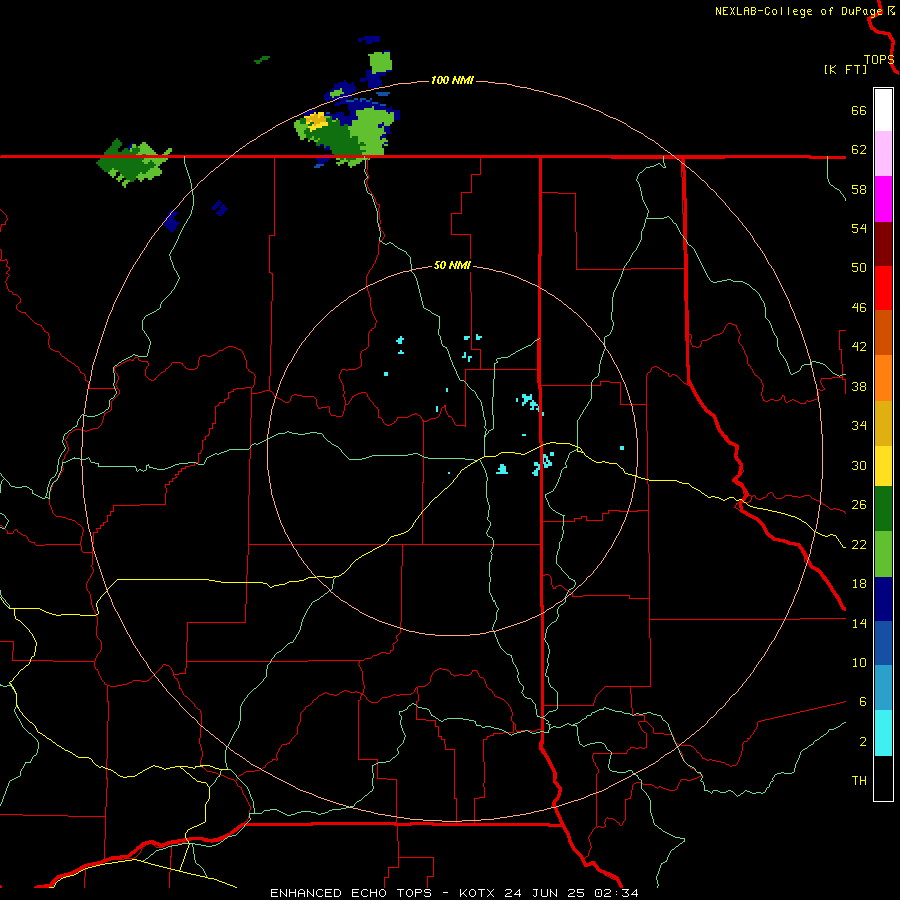Screen dimensions: 900x900
Task: Click the "66" legend value
Action: (x=859, y=110)
